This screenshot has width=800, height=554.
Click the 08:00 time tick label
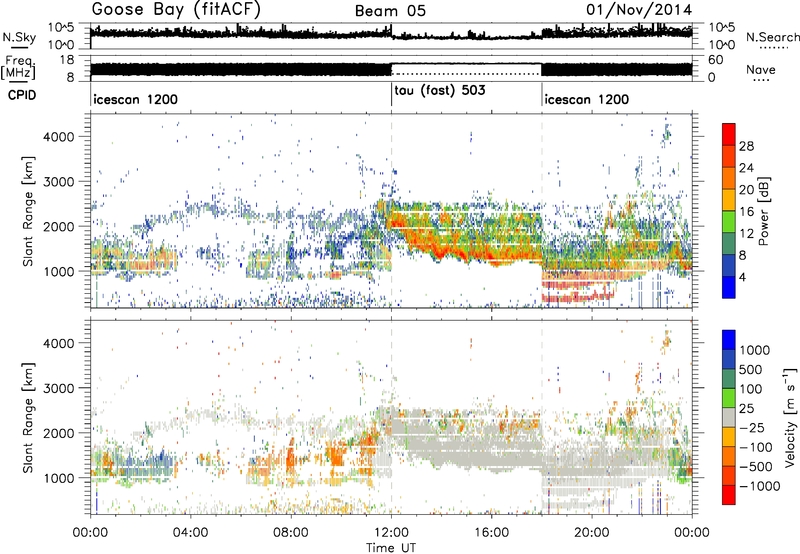[x=291, y=533]
